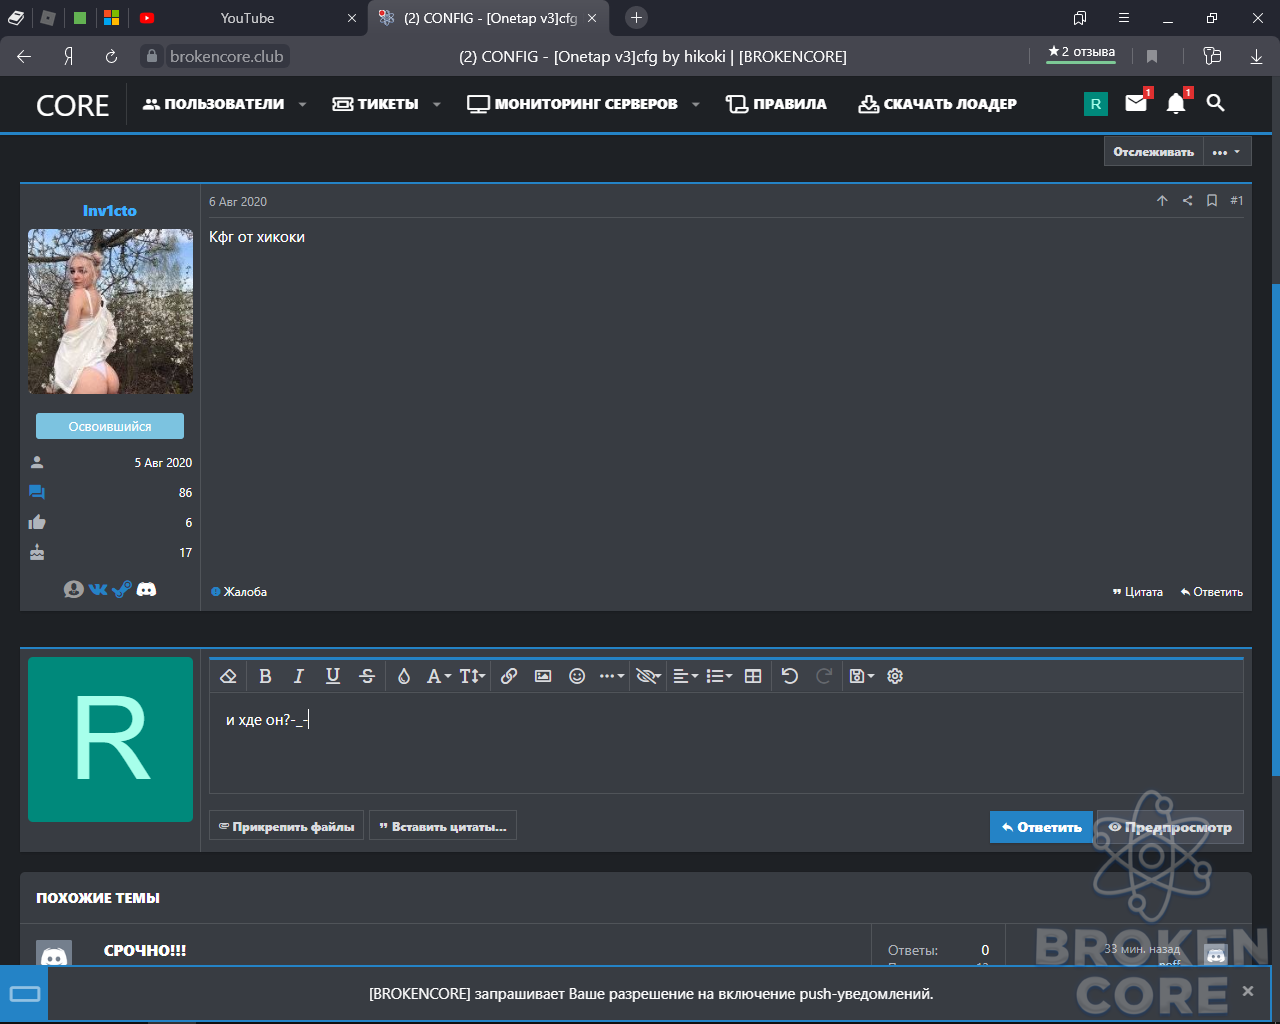Click the blue Ответить submit button
This screenshot has width=1280, height=1024.
[1041, 827]
